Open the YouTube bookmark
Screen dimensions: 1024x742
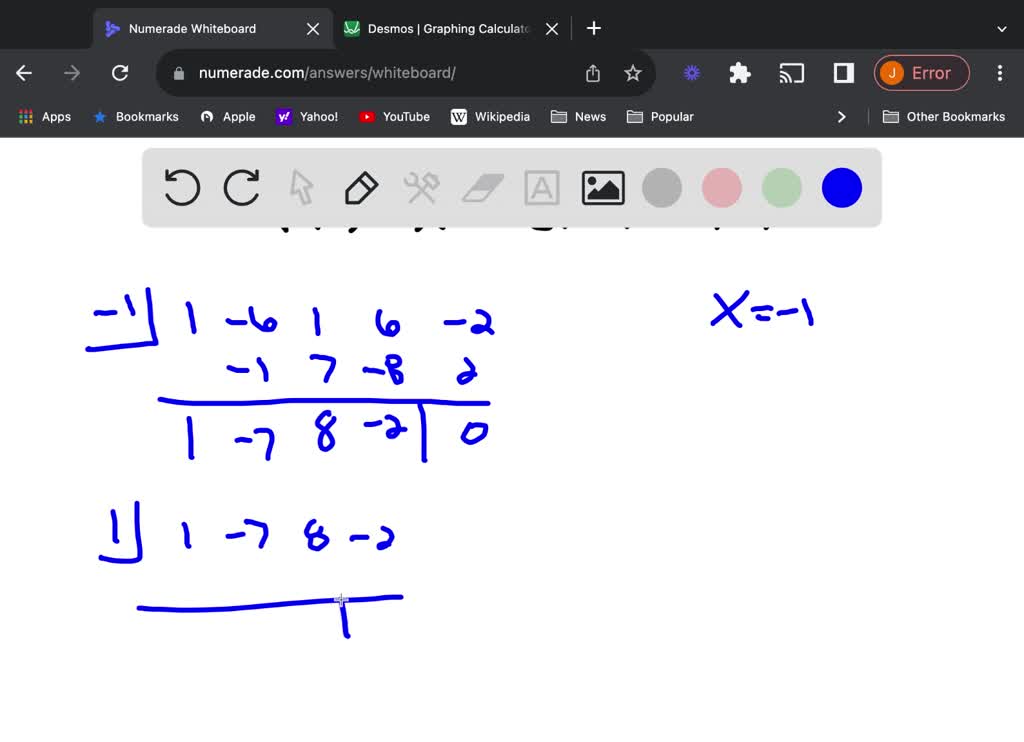point(394,116)
